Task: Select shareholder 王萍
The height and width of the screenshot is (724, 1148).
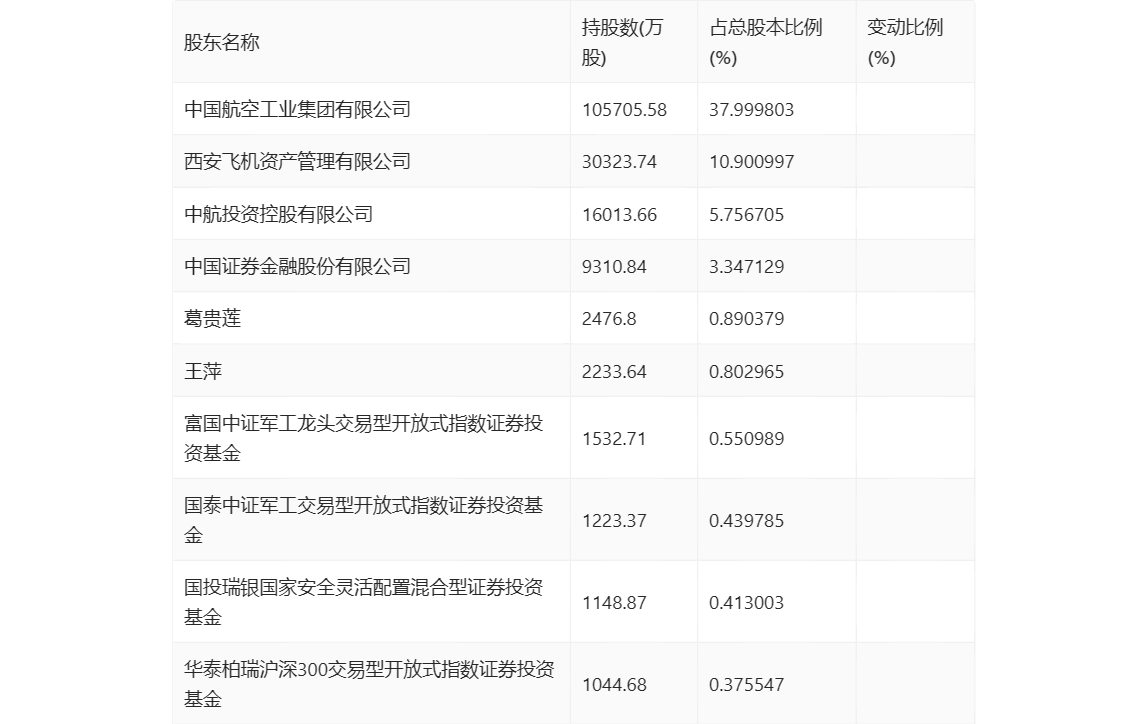Action: click(203, 371)
